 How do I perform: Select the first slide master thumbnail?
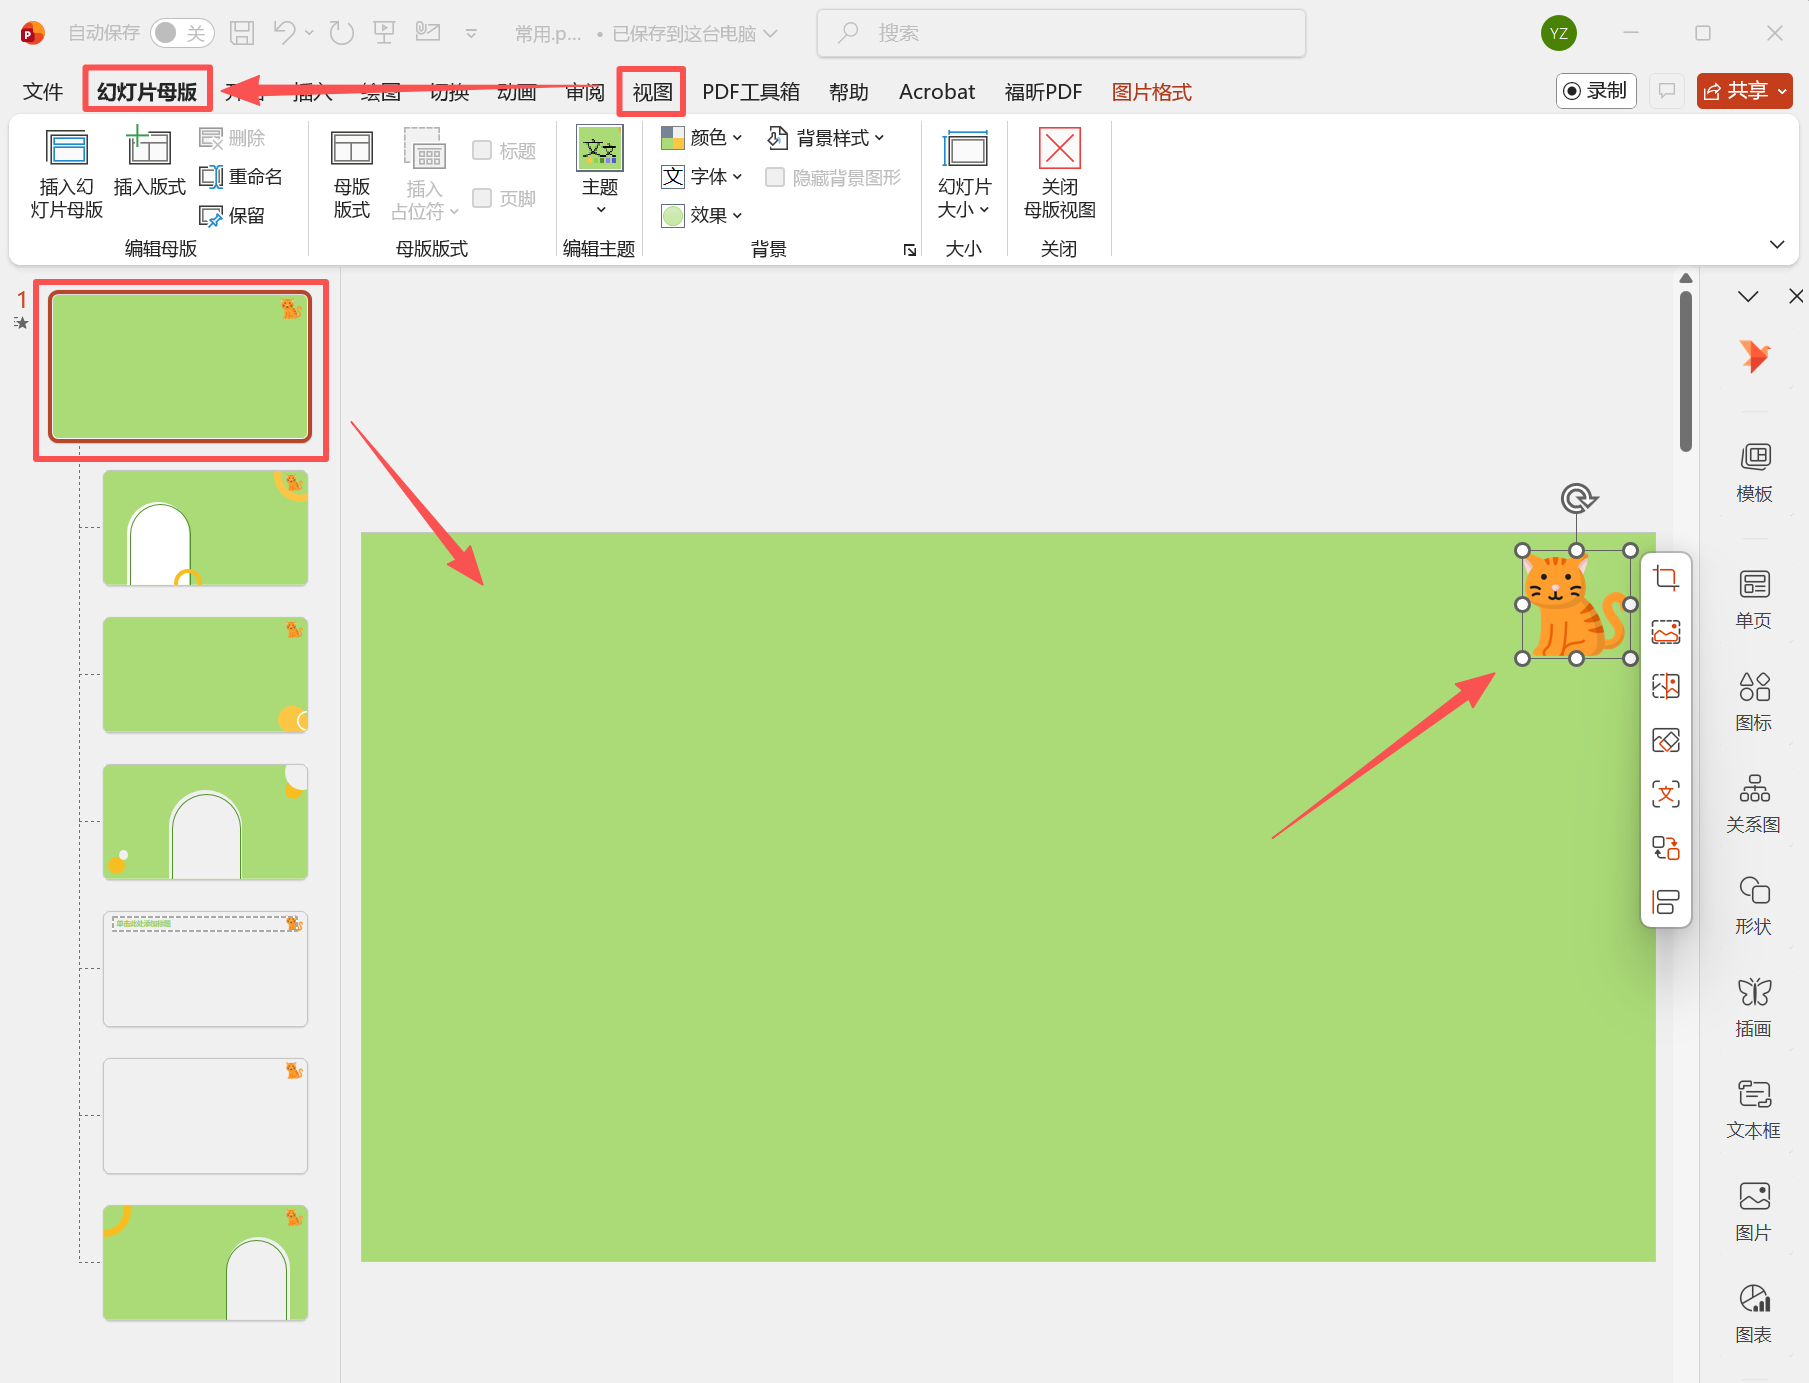pyautogui.click(x=180, y=366)
